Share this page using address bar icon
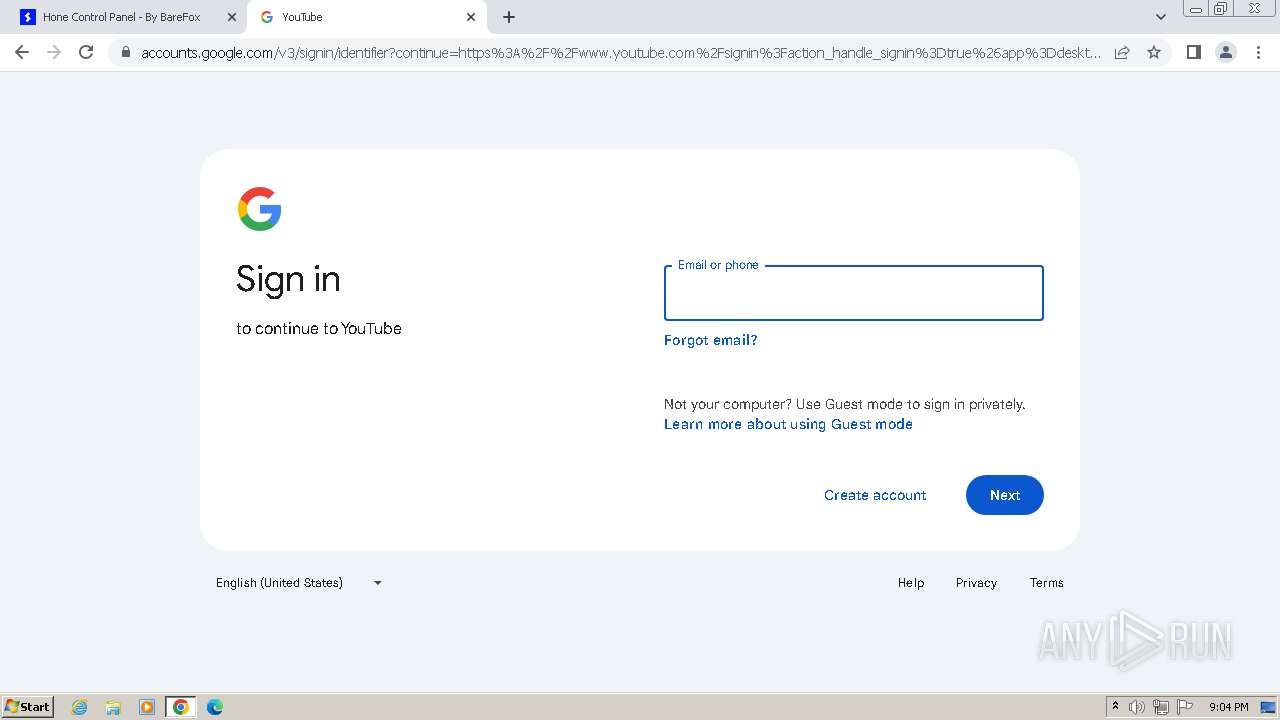 1122,52
